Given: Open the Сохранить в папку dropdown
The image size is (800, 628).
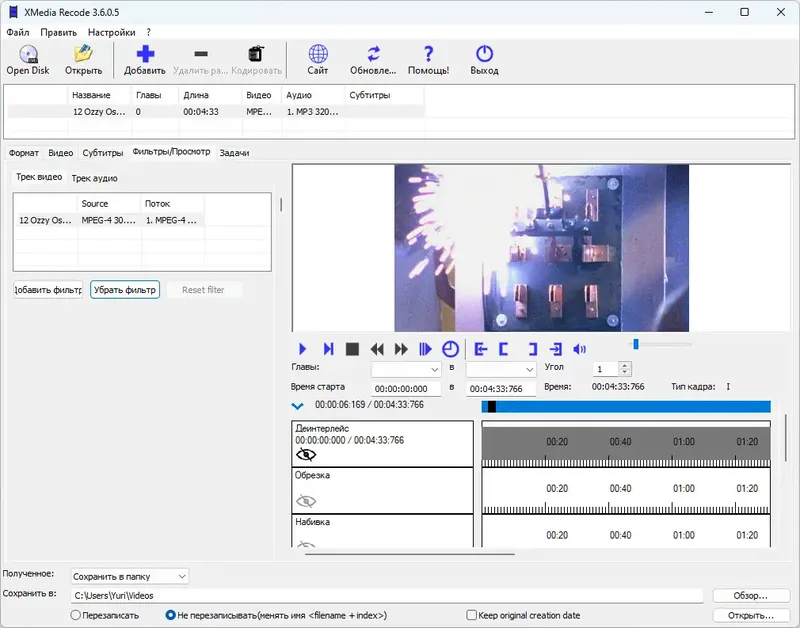Looking at the screenshot, I should pos(129,576).
